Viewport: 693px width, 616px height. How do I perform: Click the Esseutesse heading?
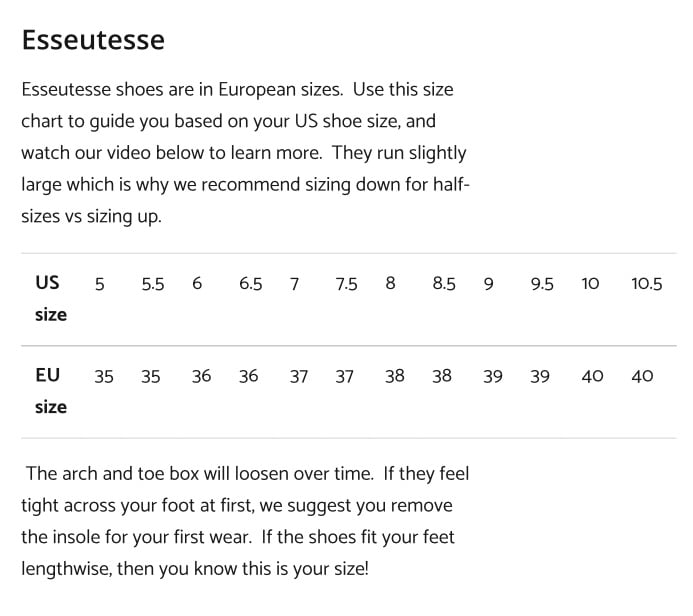coord(93,40)
